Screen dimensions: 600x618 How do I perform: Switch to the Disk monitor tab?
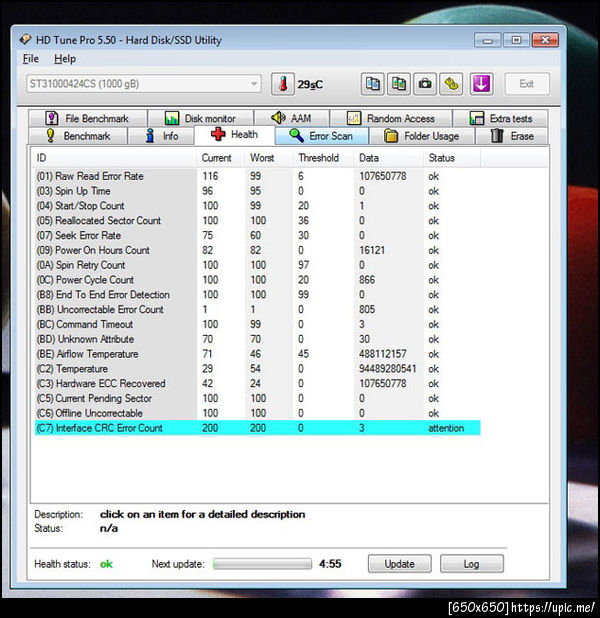201,118
